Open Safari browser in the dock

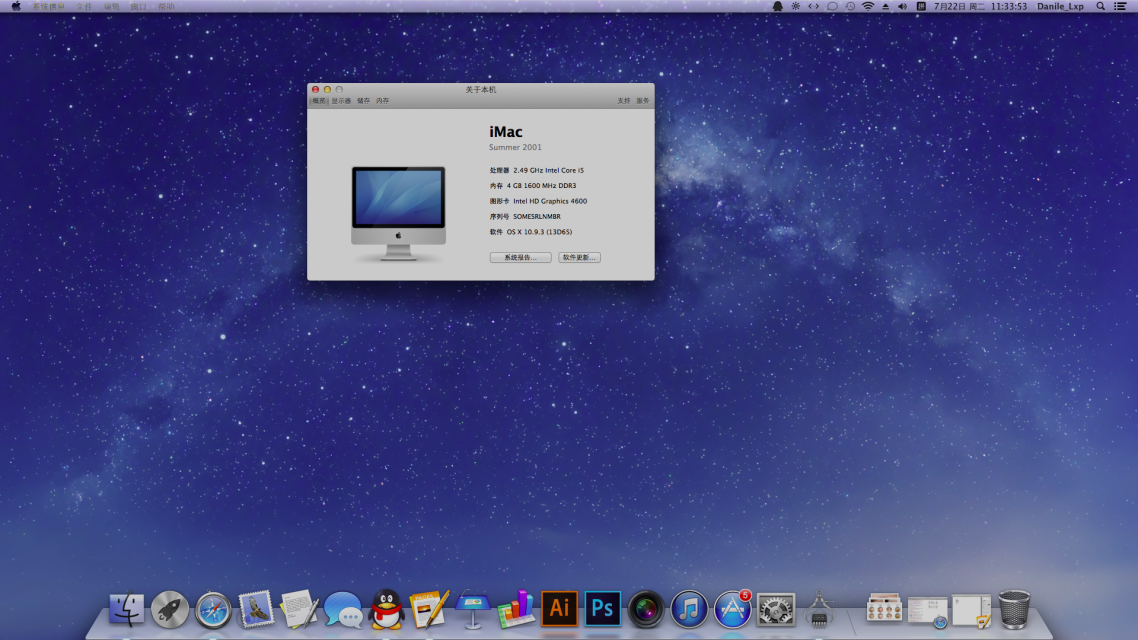[213, 609]
